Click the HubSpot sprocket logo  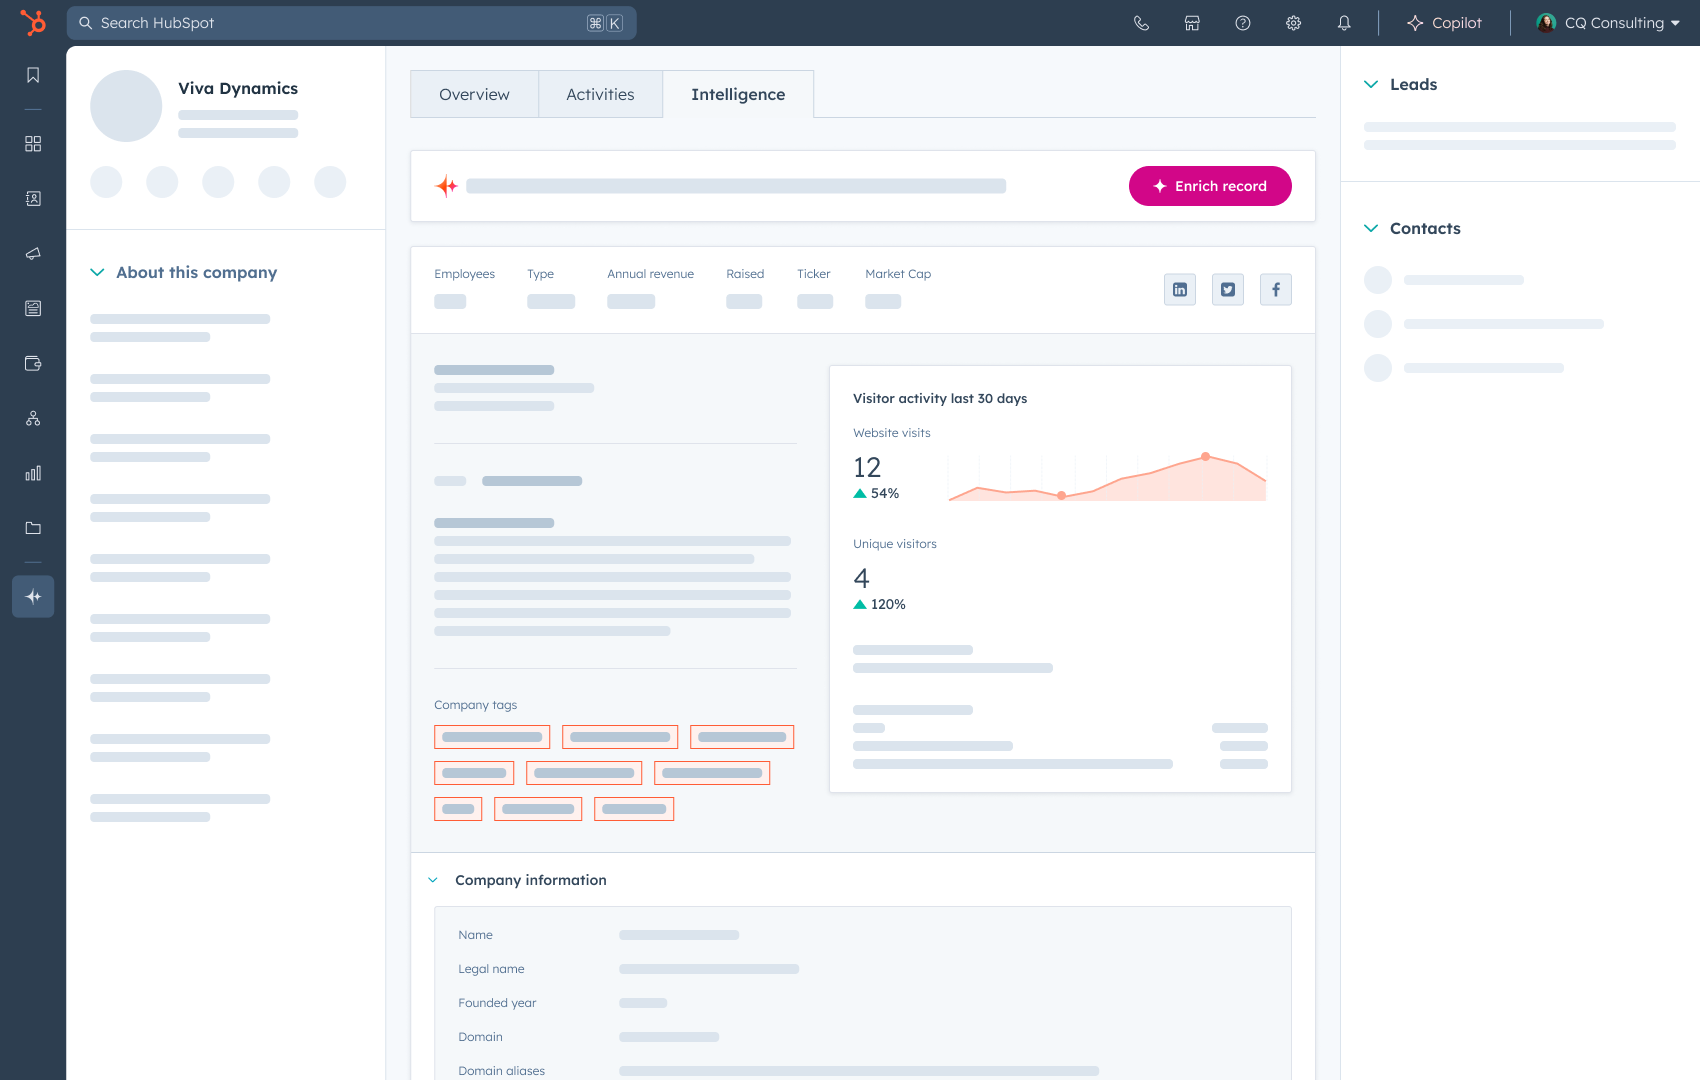(x=33, y=23)
